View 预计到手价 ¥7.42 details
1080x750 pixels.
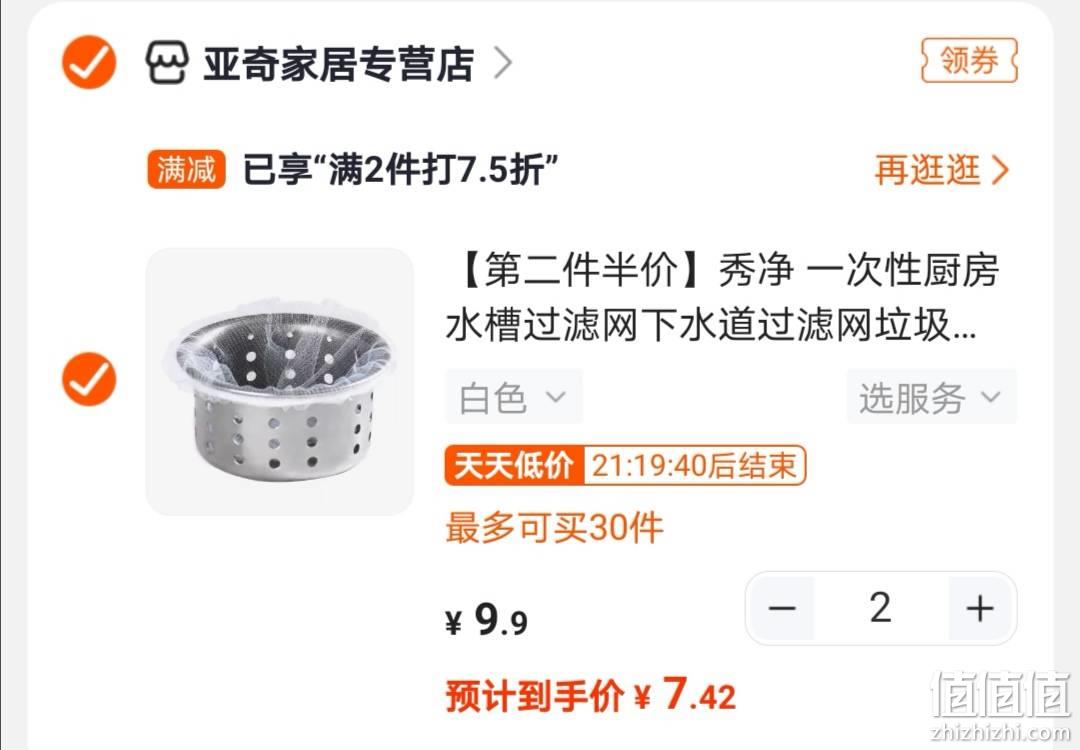(x=591, y=695)
